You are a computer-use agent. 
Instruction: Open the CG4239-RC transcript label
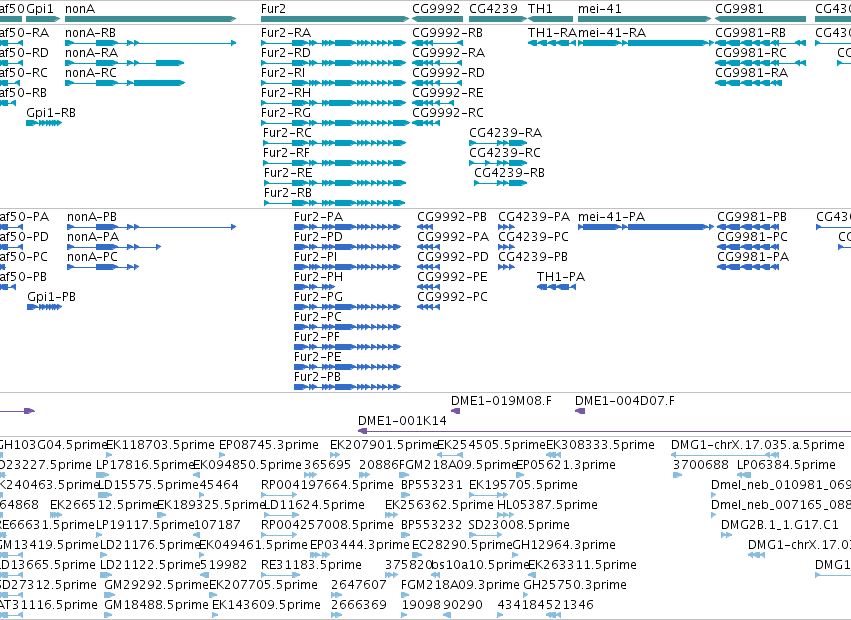[x=505, y=153]
